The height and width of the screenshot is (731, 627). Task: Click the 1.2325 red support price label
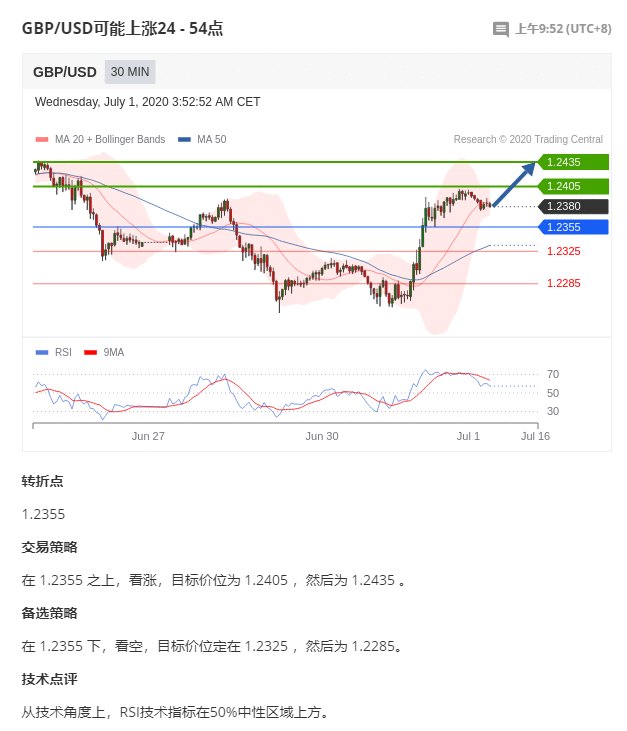click(564, 251)
